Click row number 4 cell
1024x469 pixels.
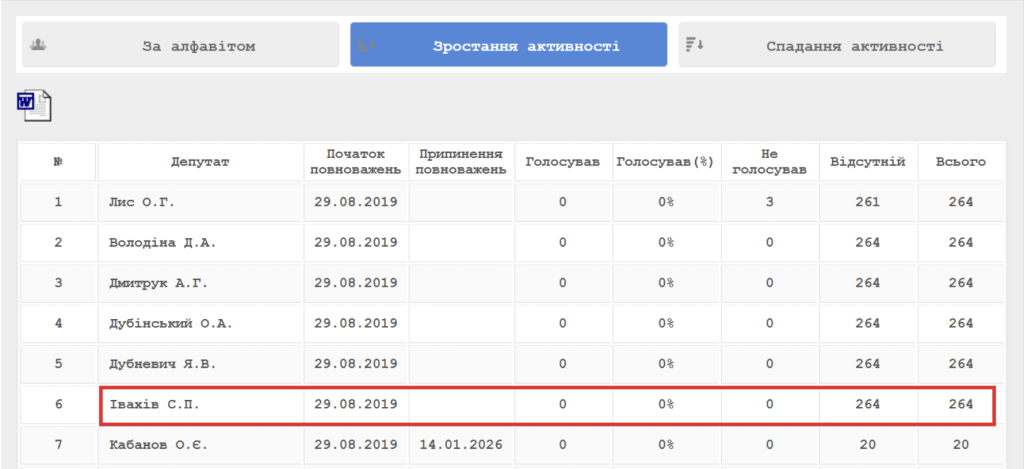click(58, 323)
